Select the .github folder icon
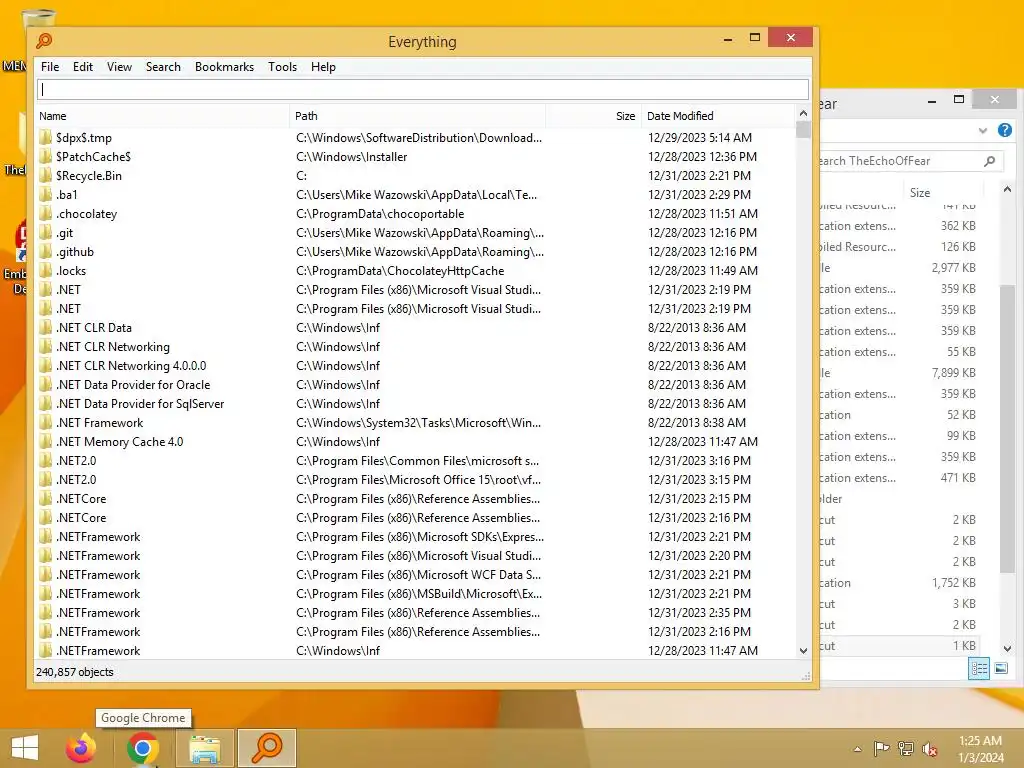Screen dimensions: 1024x768 tap(45, 251)
